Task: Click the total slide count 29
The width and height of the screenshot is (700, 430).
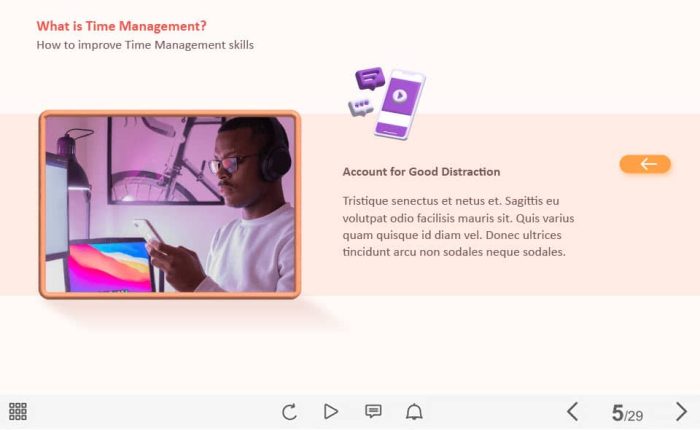Action: click(x=635, y=416)
